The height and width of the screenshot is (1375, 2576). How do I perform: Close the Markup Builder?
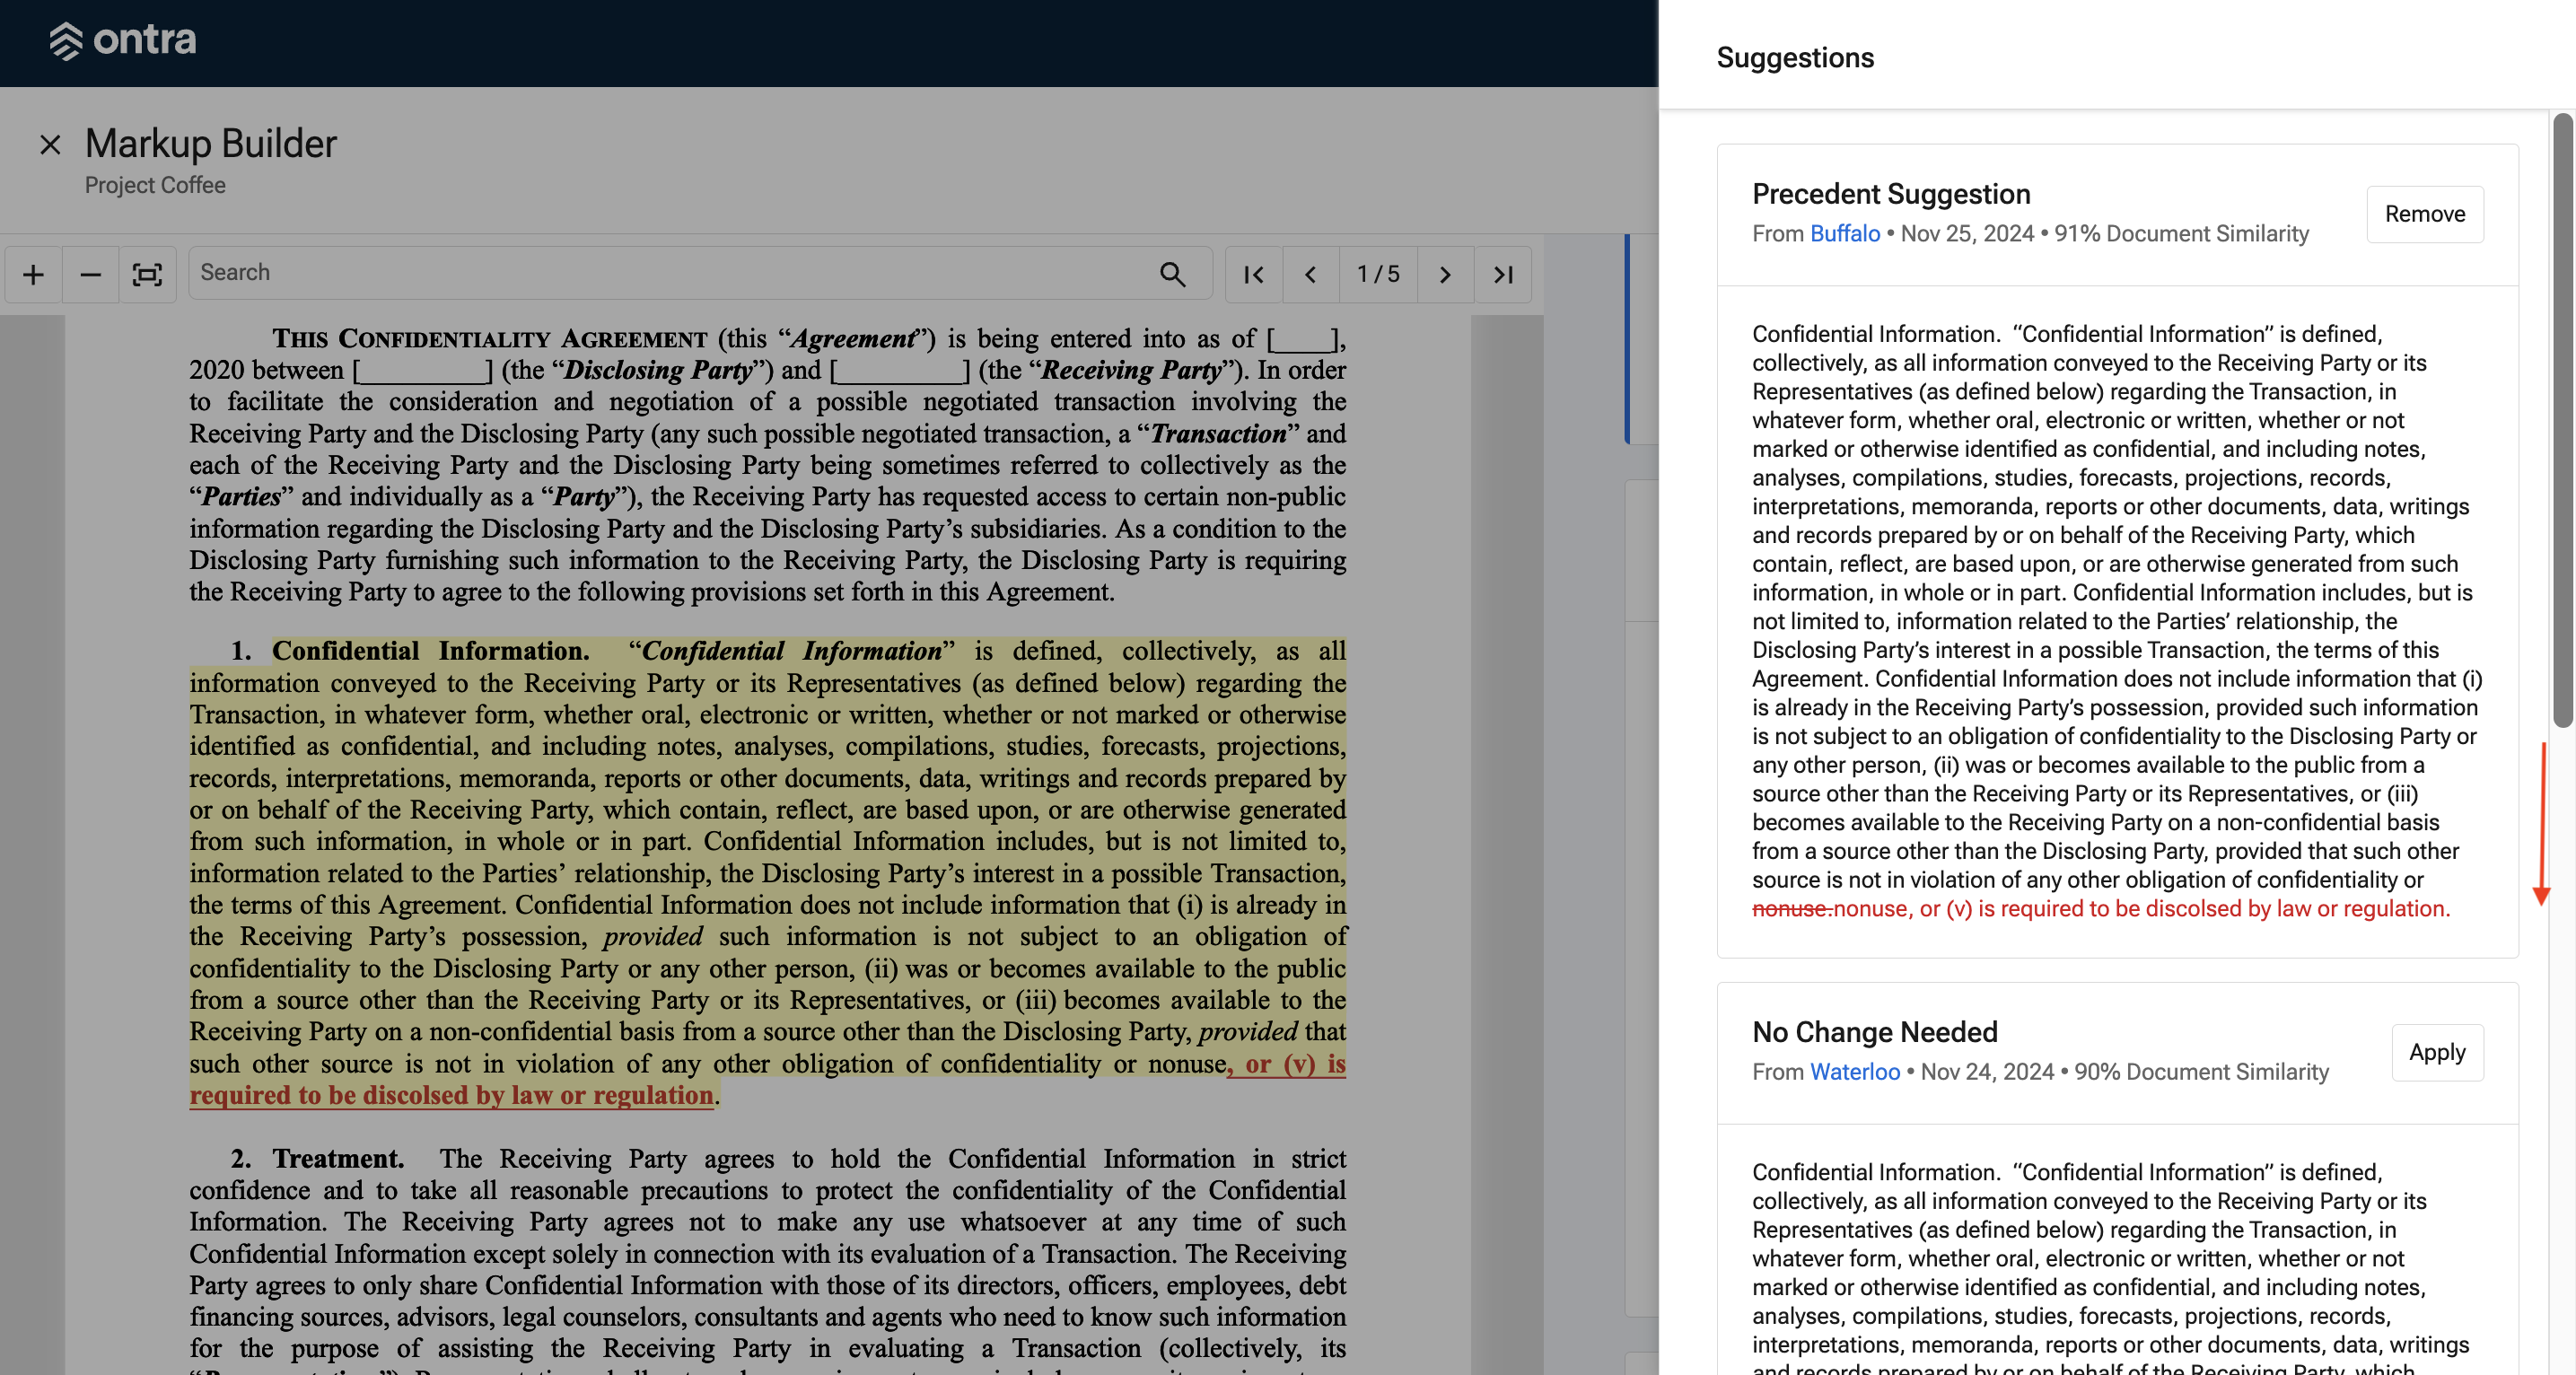[x=50, y=145]
